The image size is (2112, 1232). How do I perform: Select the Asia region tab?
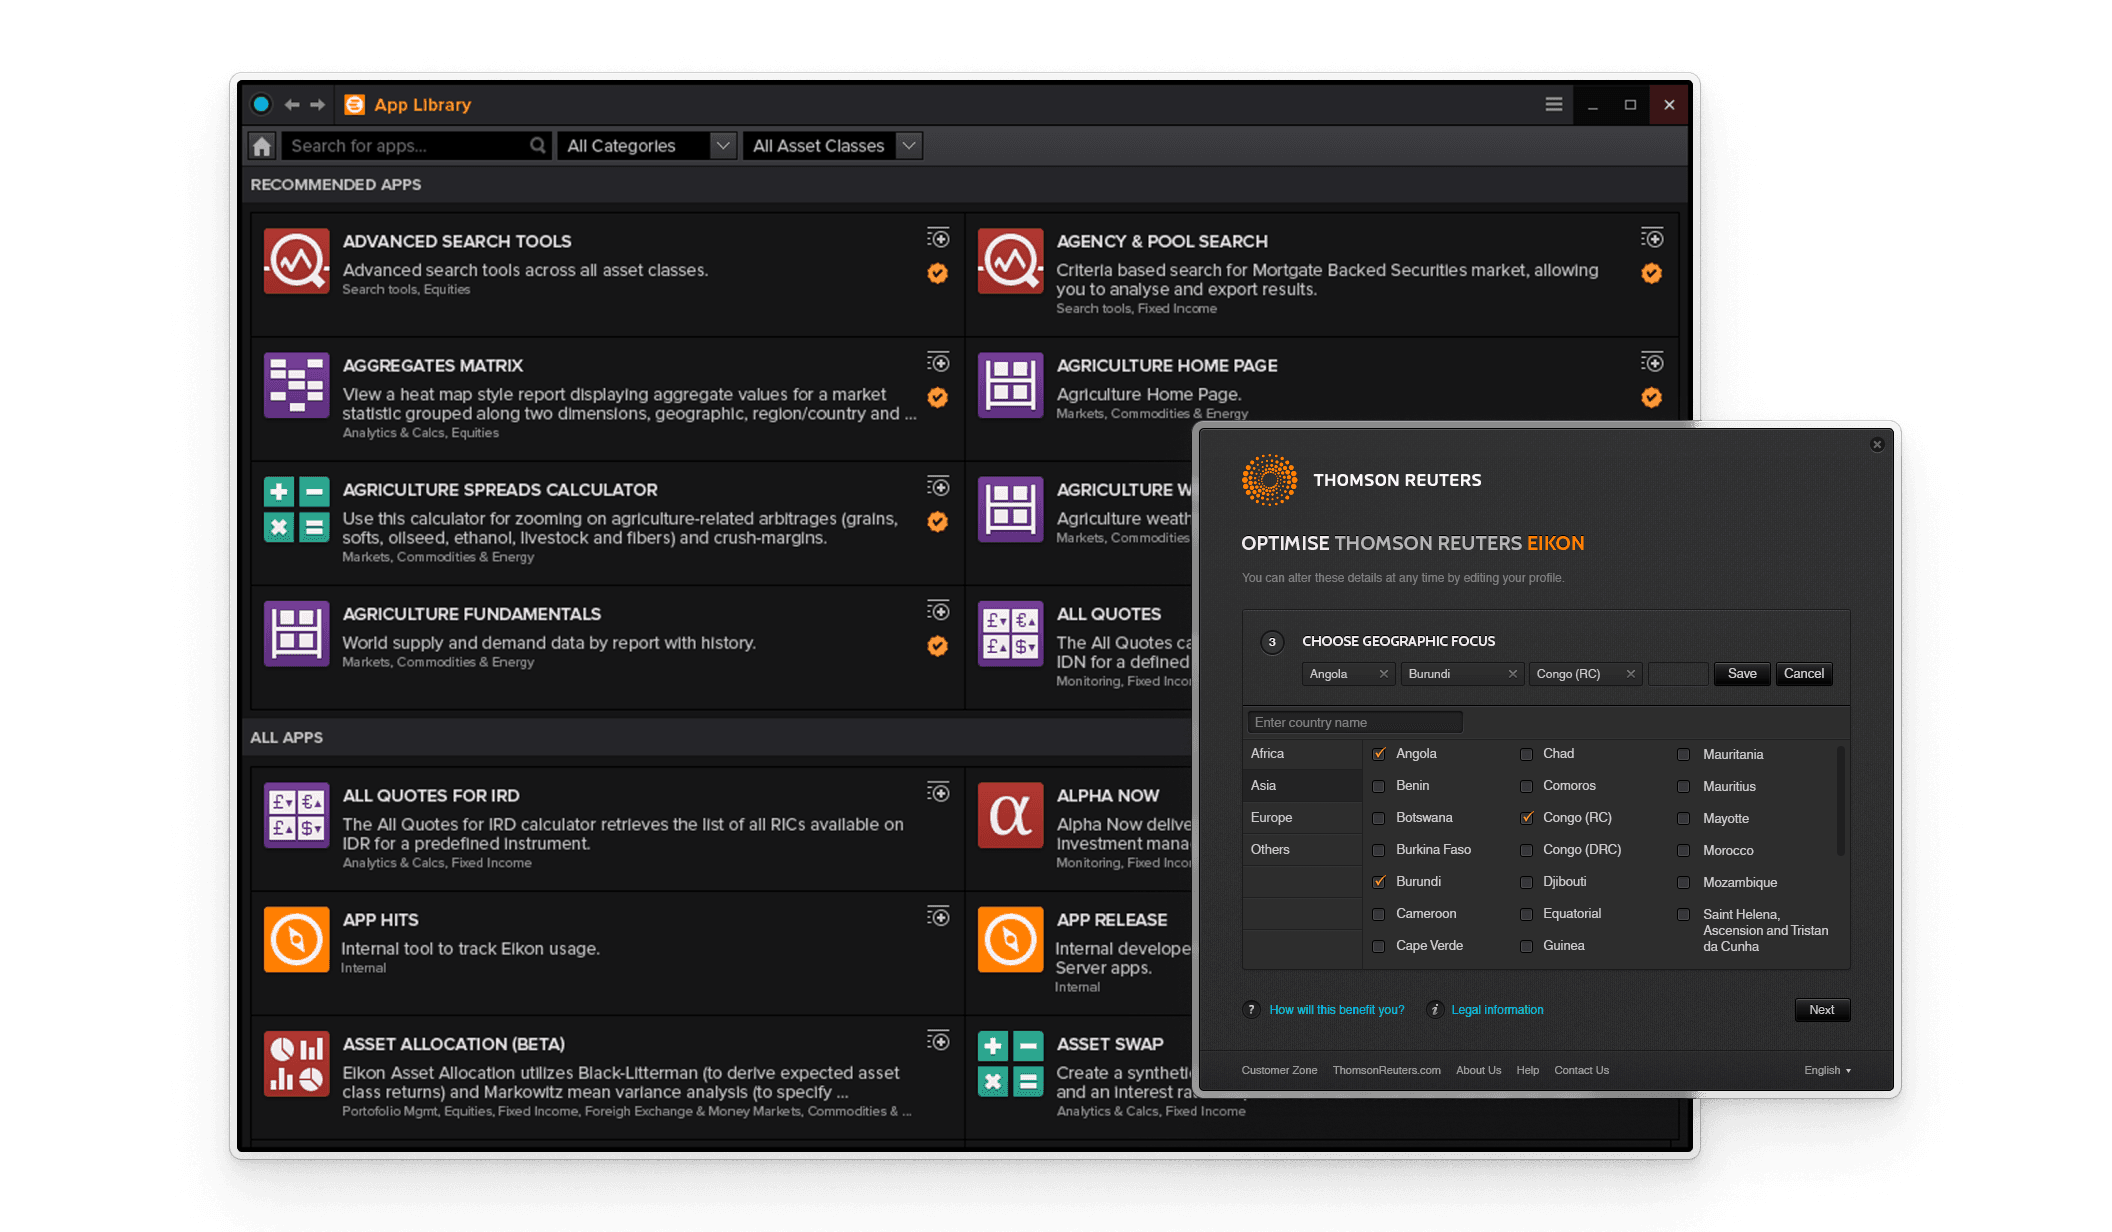pyautogui.click(x=1264, y=785)
